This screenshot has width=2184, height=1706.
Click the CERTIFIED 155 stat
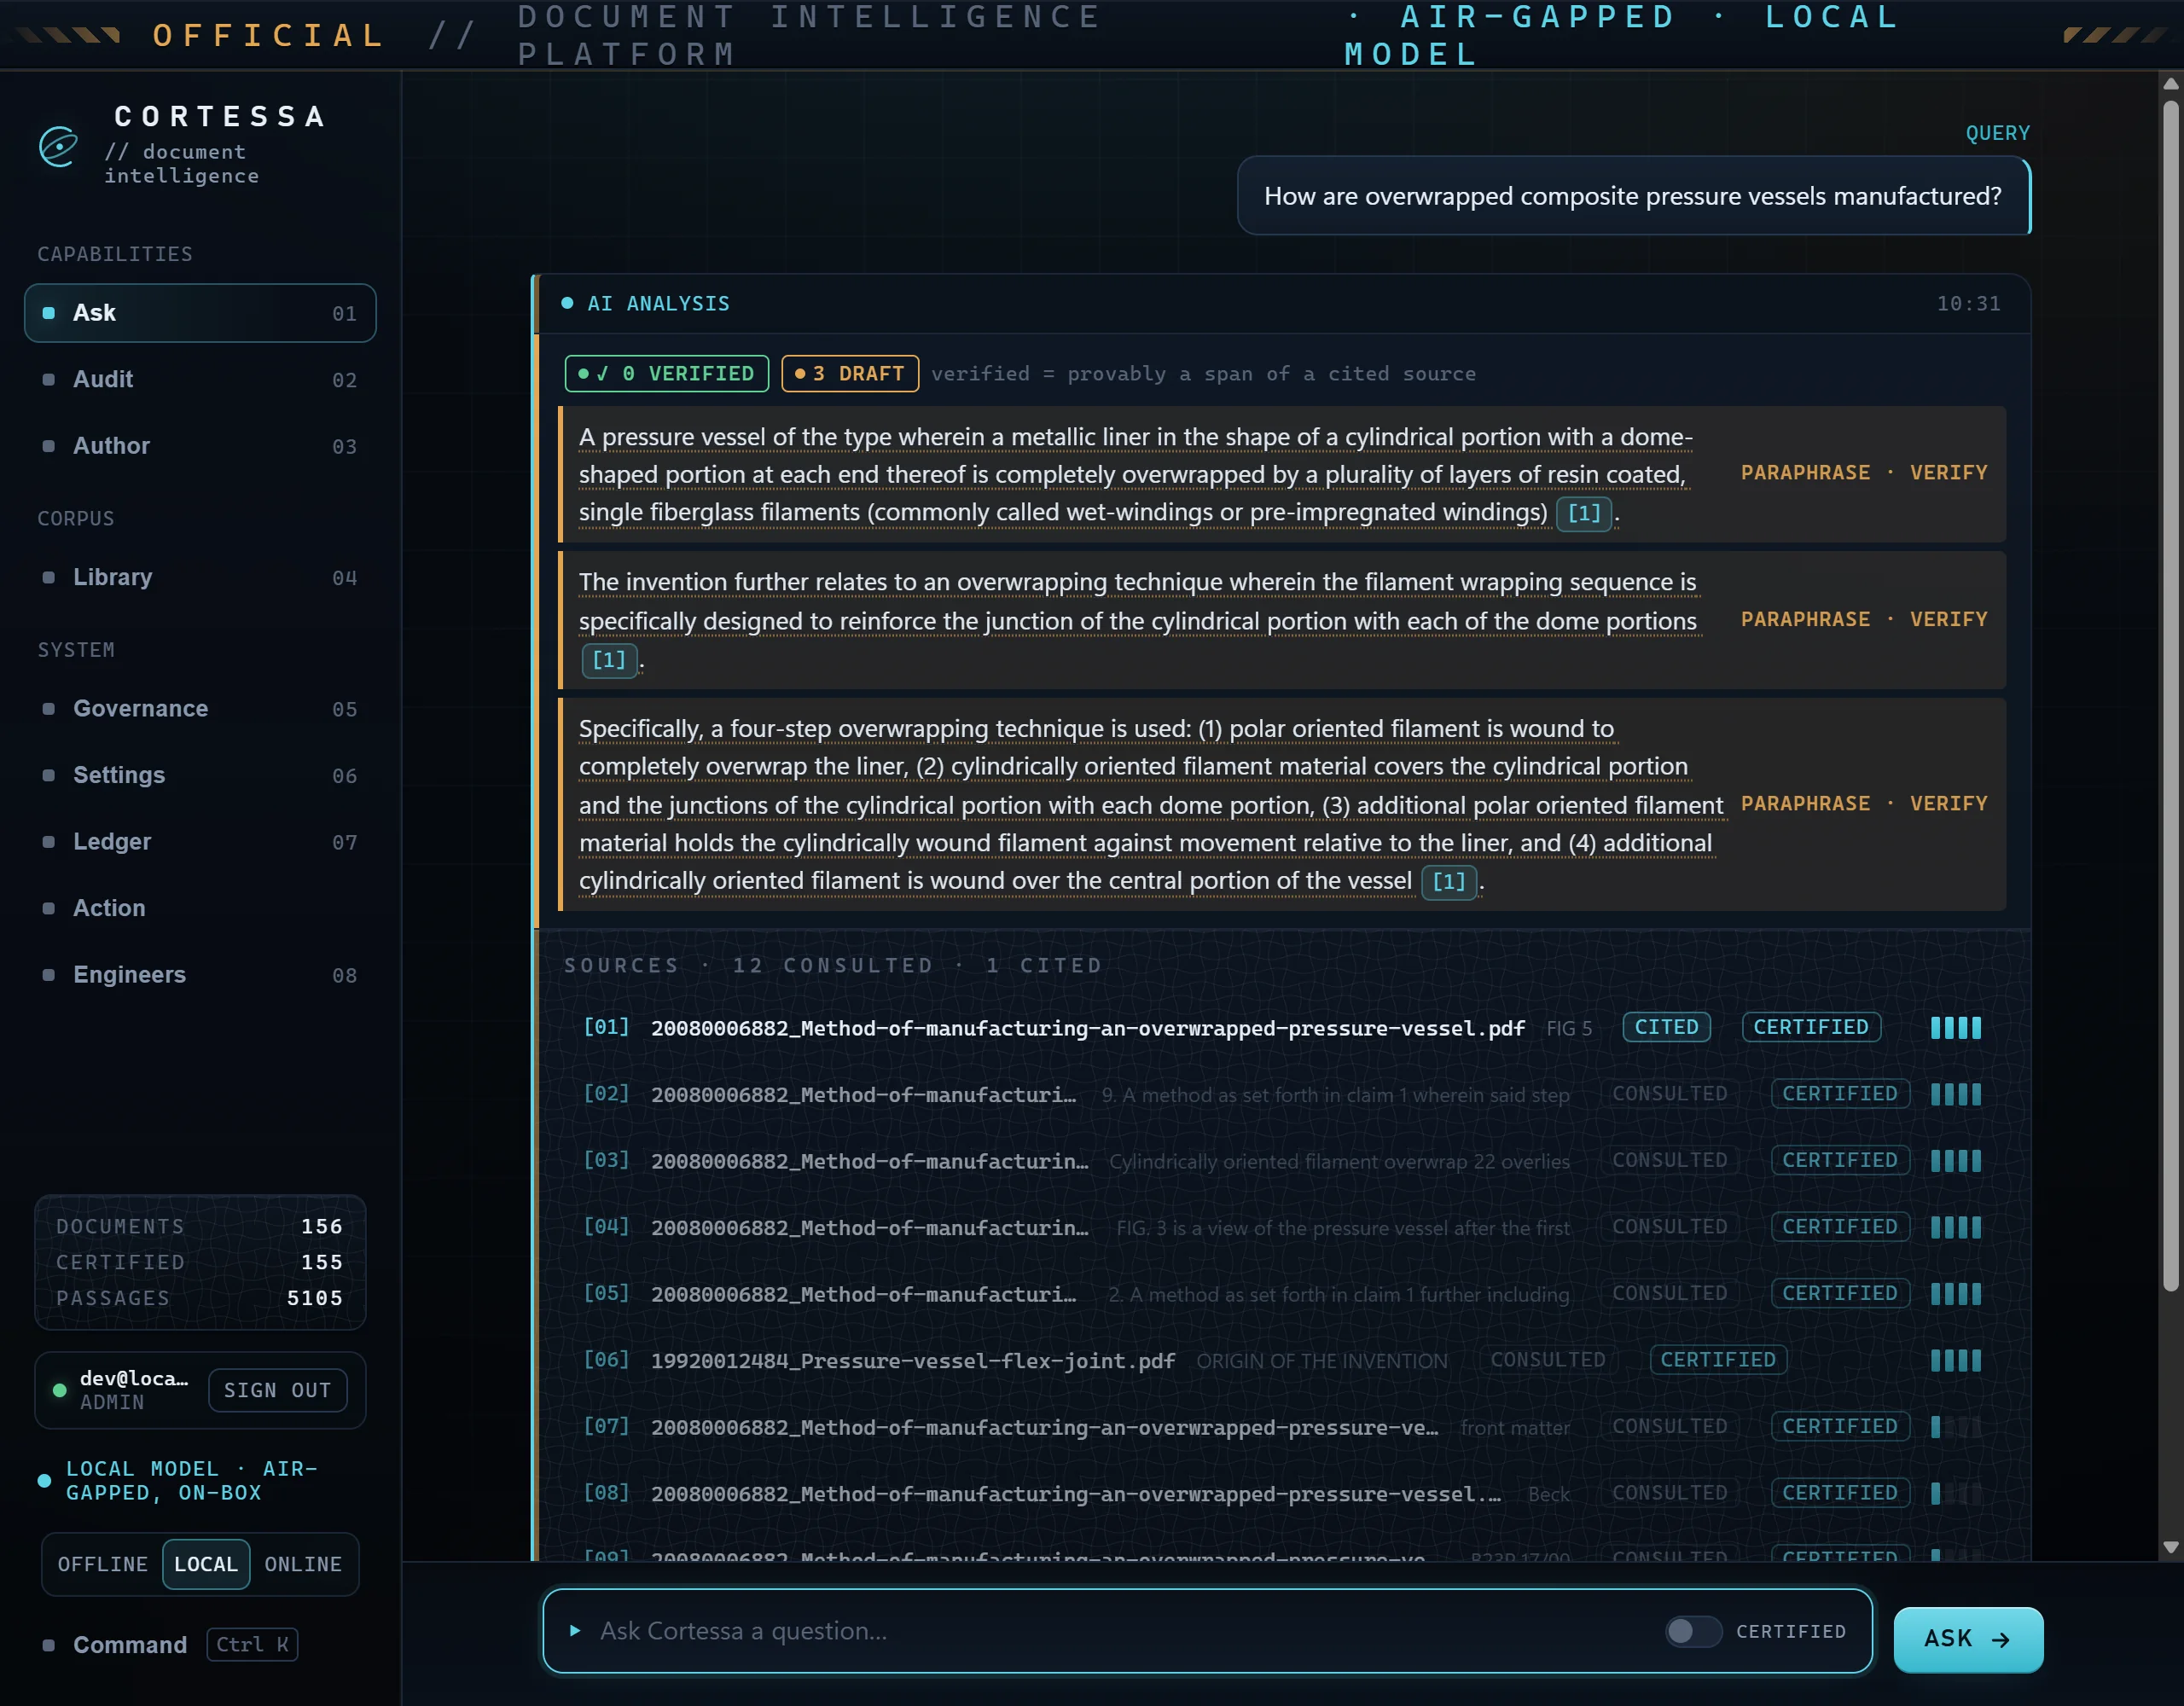tap(200, 1263)
